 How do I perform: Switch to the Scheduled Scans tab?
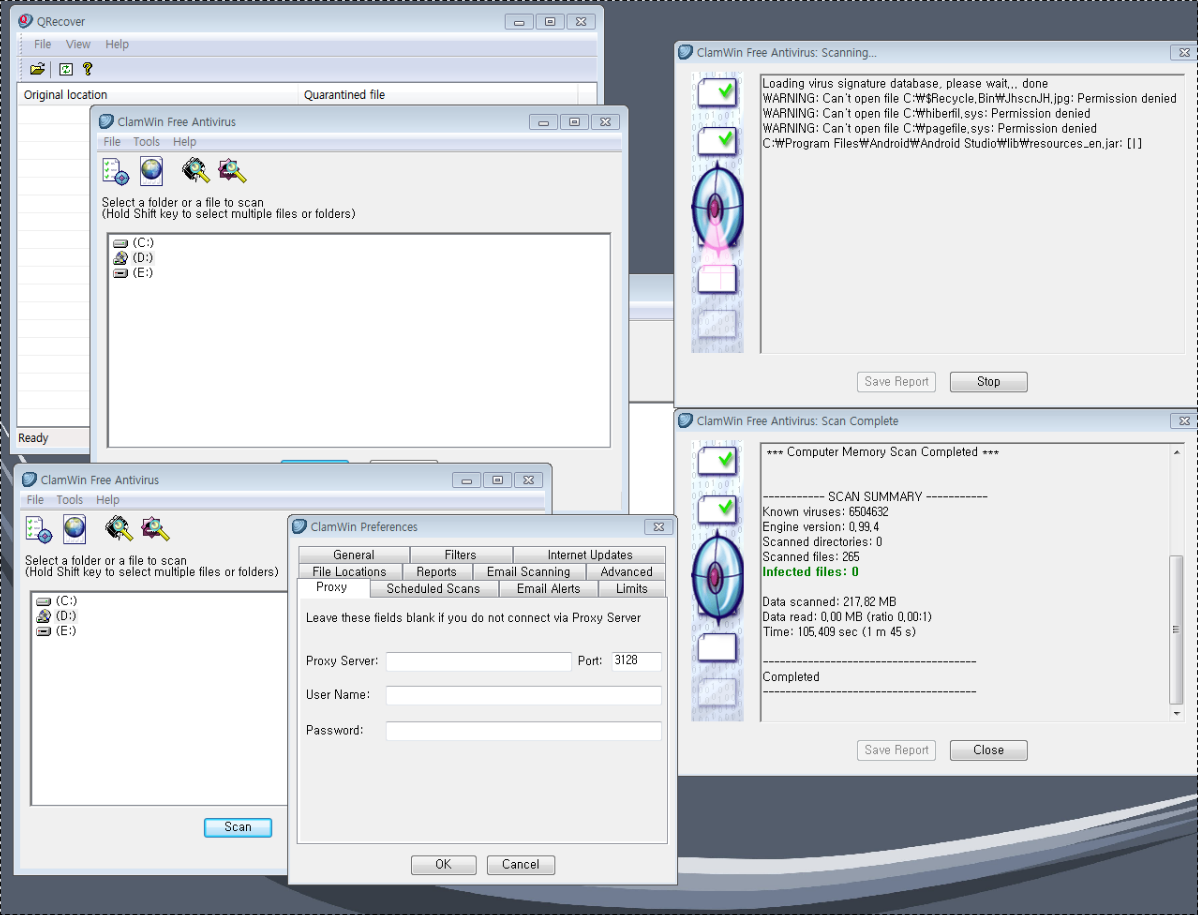[x=433, y=589]
